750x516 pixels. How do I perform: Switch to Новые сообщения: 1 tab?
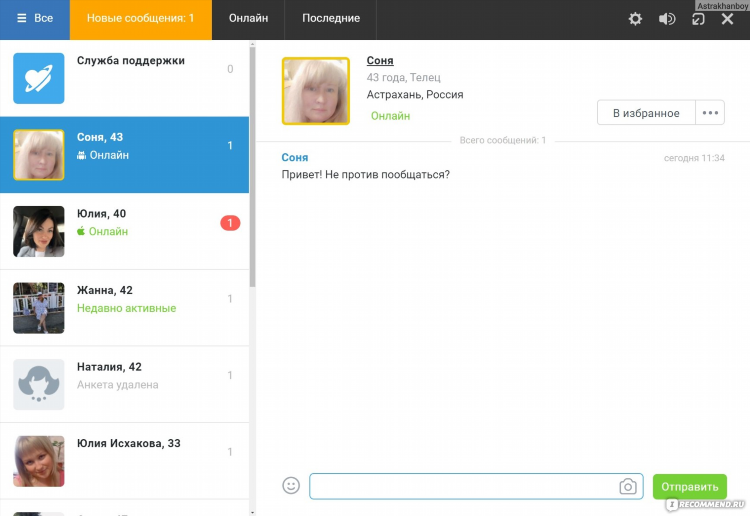point(141,20)
